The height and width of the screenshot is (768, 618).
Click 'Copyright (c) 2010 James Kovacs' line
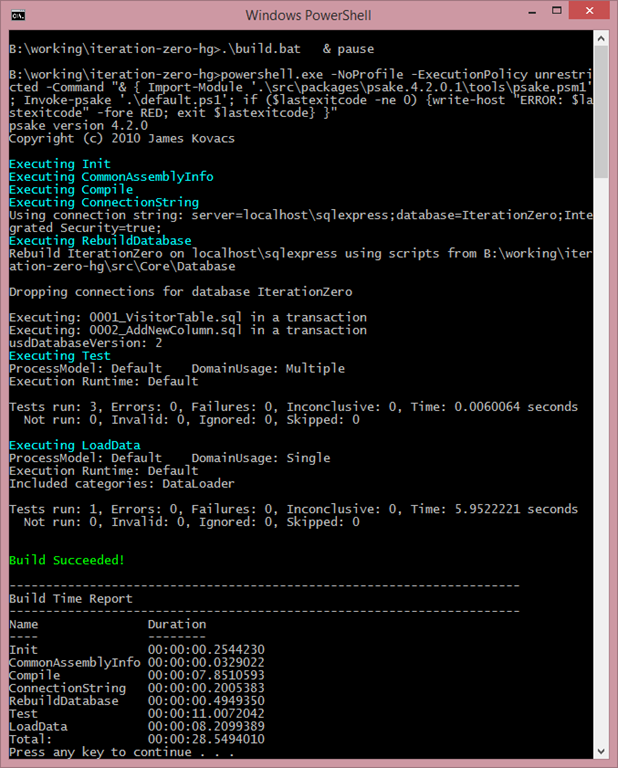122,138
